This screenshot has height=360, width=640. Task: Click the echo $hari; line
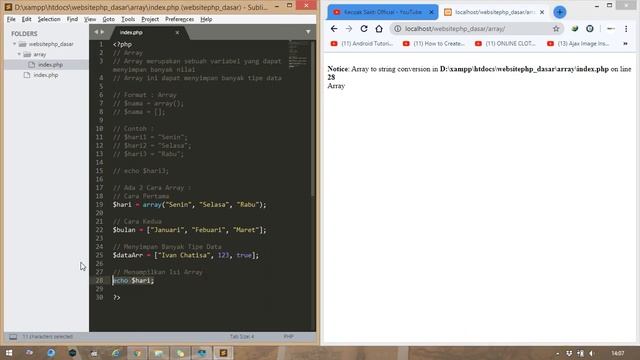[x=133, y=280]
